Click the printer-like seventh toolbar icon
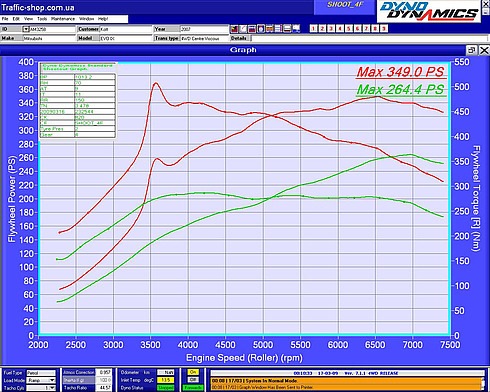Screen dimensions: 490x392 (287, 29)
